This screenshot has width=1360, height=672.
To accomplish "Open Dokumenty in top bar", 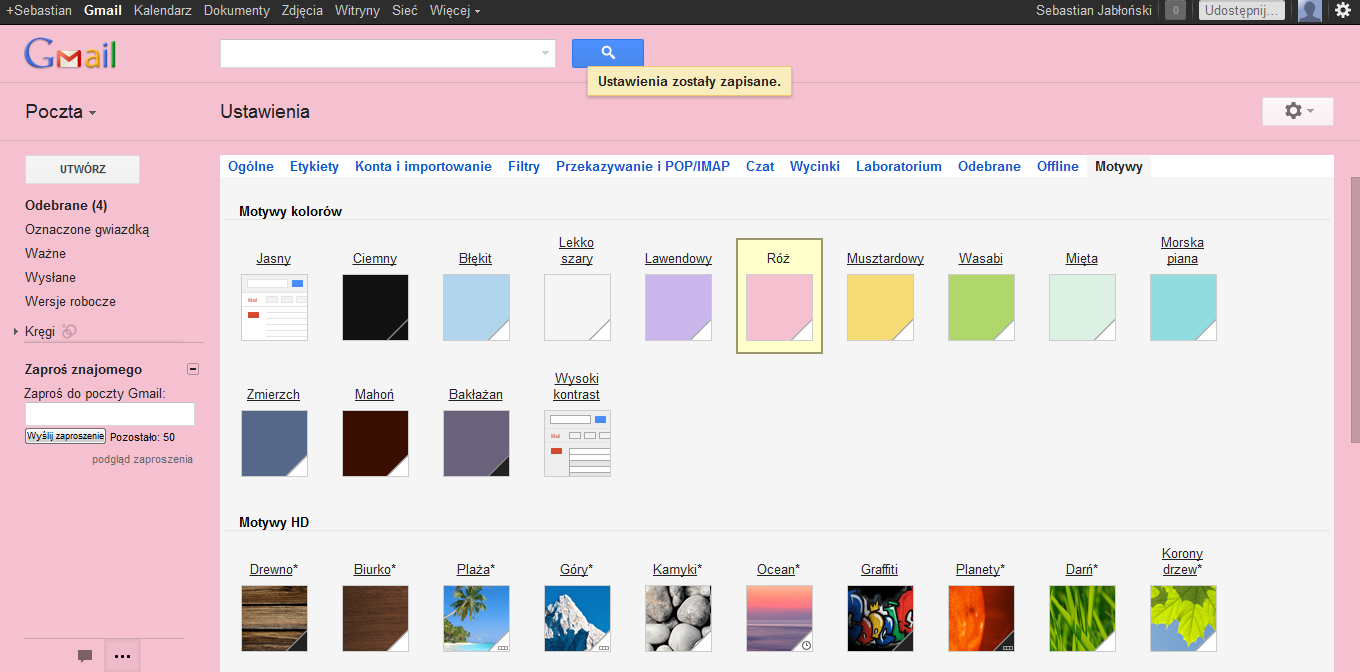I will point(237,10).
